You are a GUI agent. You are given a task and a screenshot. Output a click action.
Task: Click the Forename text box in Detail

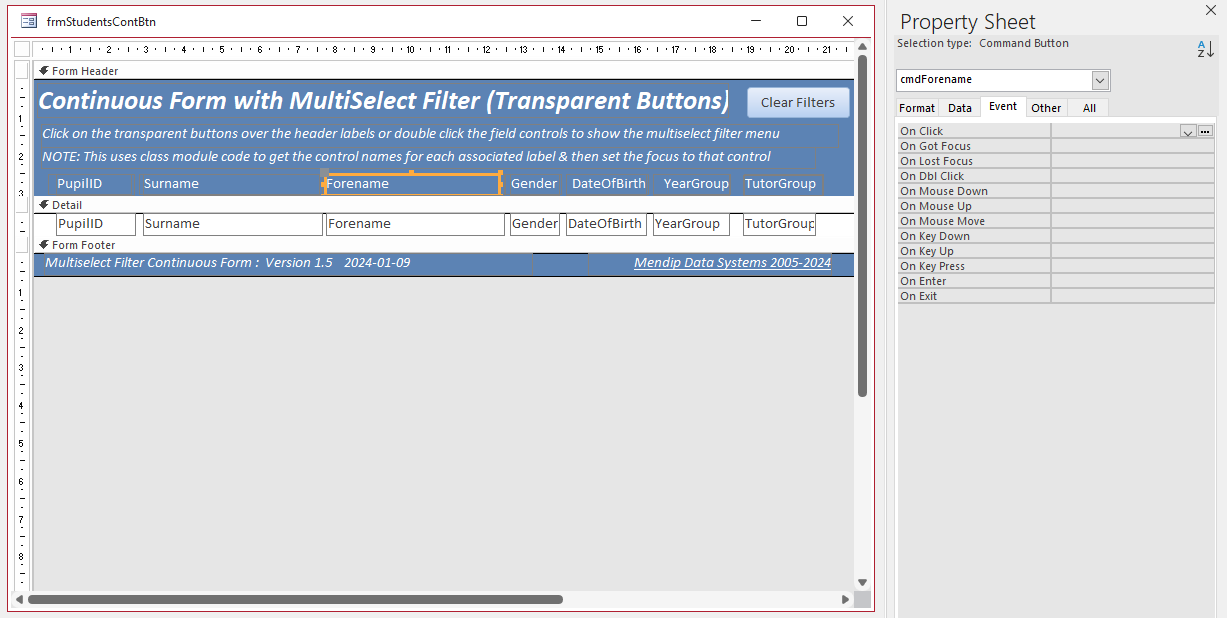[x=415, y=224]
